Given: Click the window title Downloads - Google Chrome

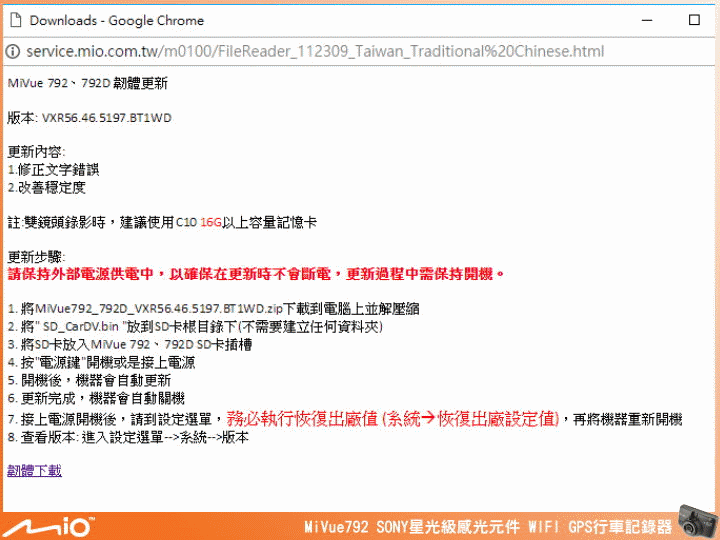Looking at the screenshot, I should [117, 20].
